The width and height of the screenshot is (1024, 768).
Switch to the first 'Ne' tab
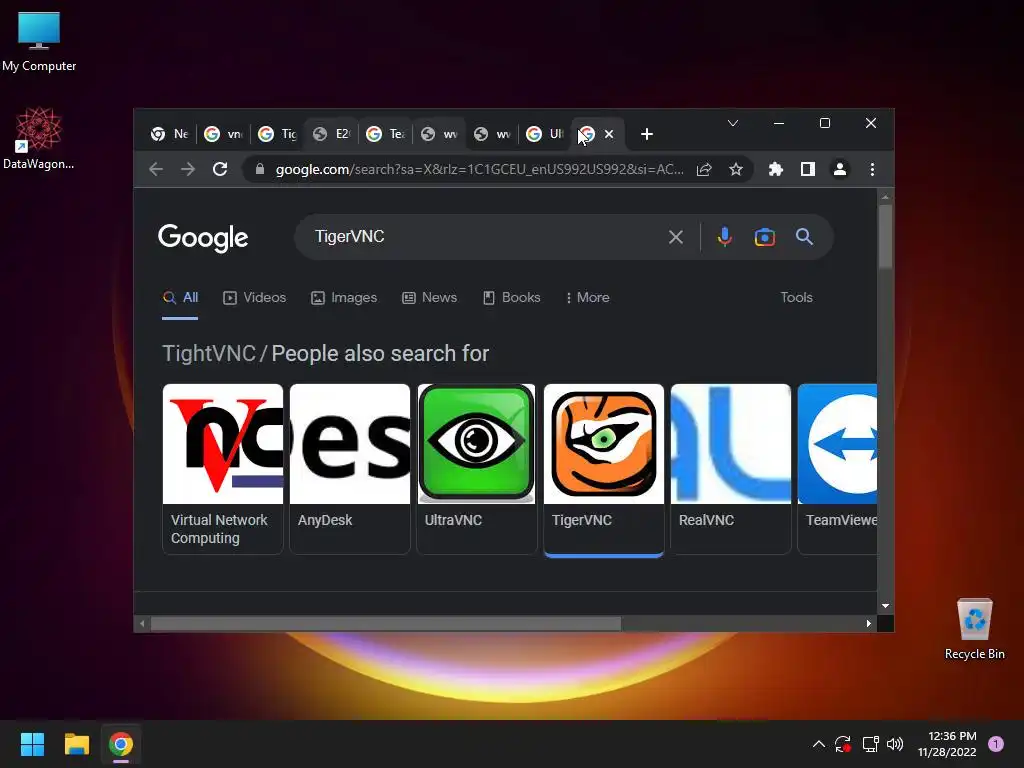[169, 134]
